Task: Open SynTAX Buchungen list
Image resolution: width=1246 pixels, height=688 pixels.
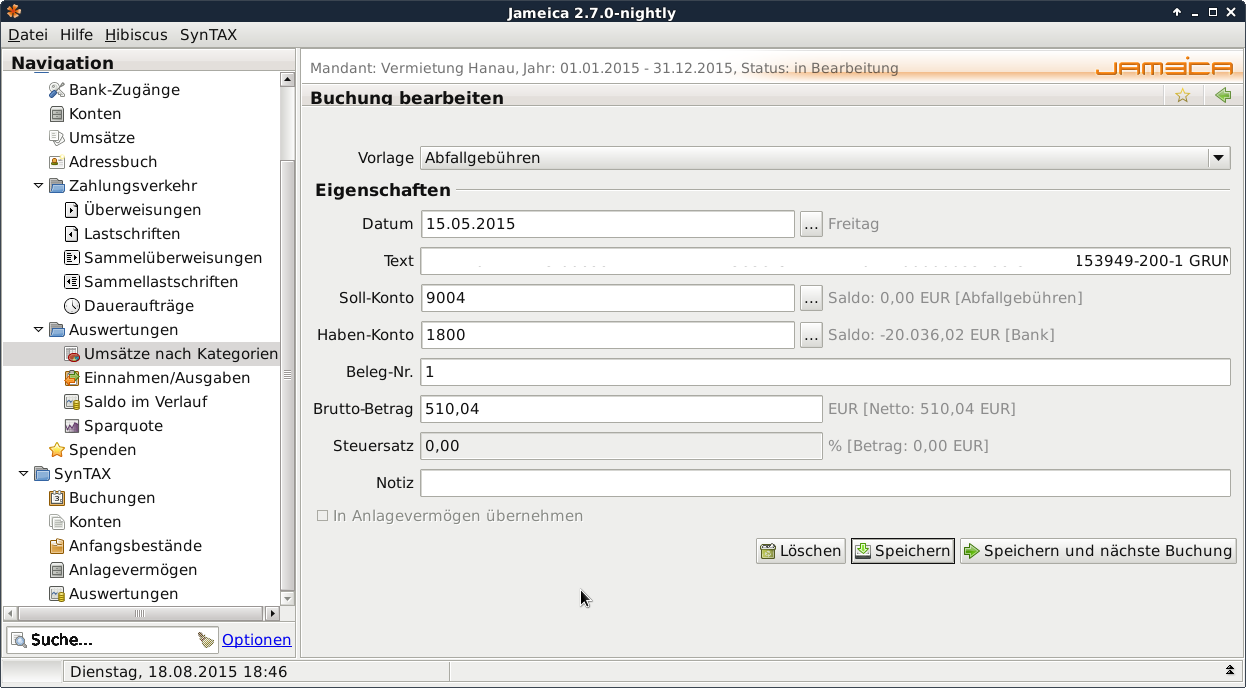Action: 111,498
